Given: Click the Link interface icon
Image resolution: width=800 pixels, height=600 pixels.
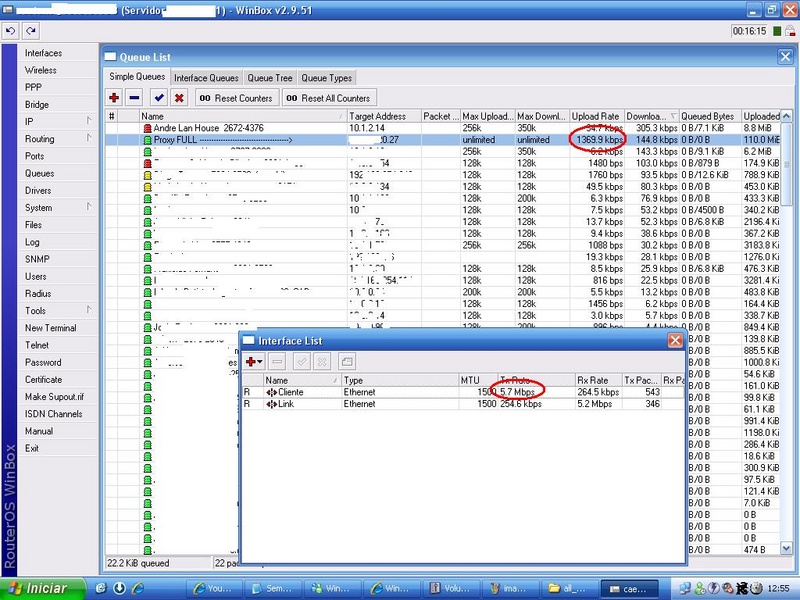Looking at the screenshot, I should coord(271,404).
